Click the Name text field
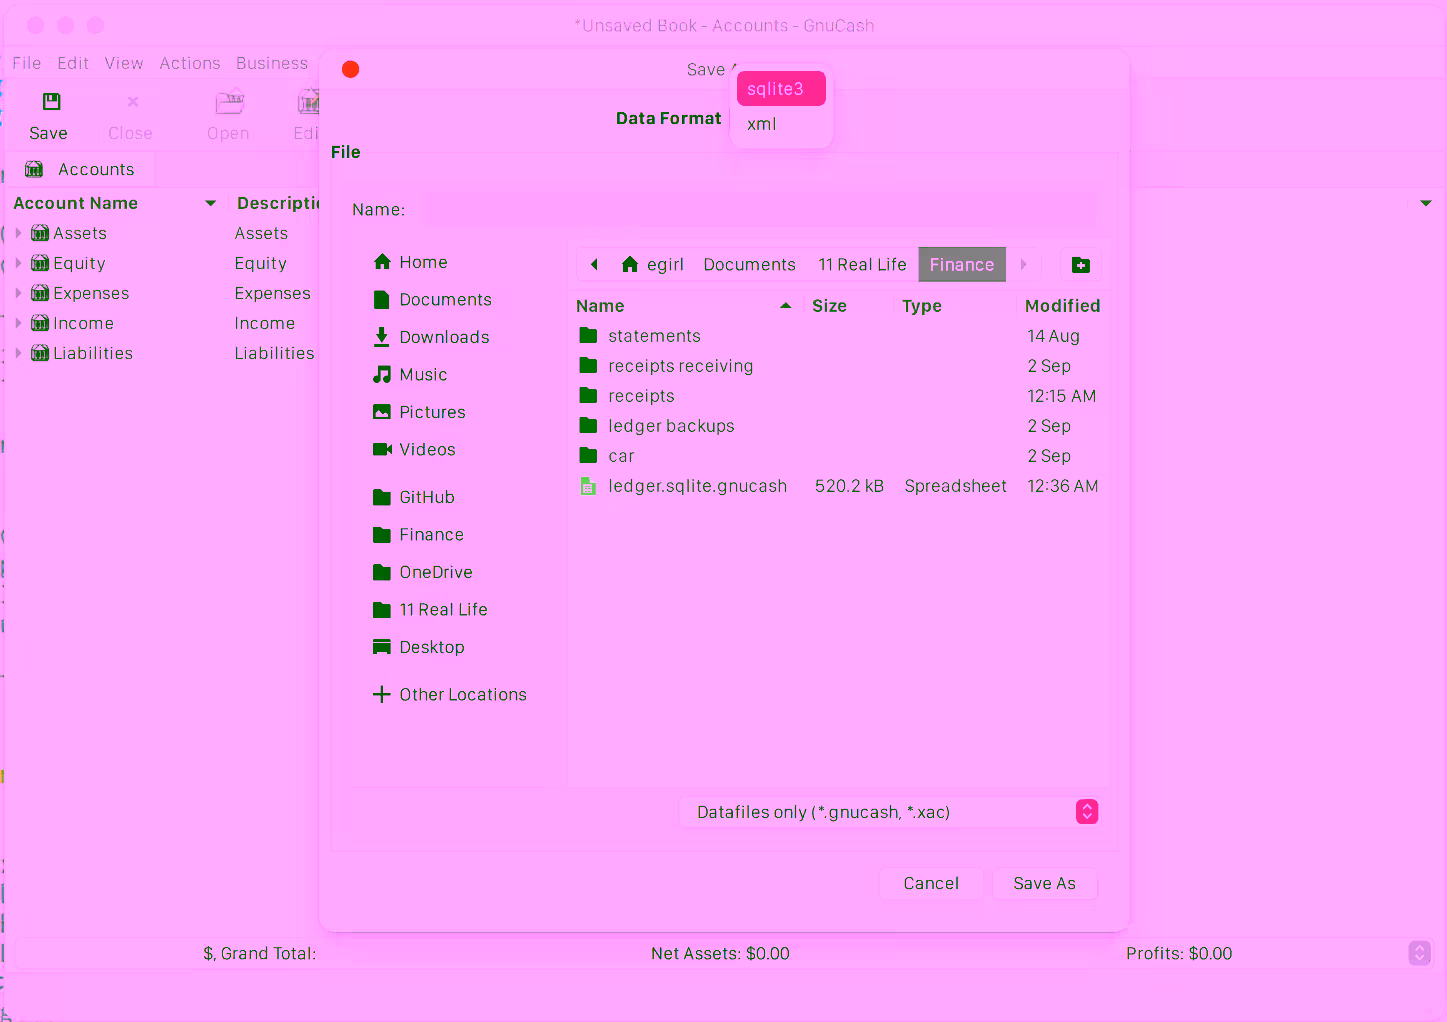Image resolution: width=1447 pixels, height=1022 pixels. [760, 210]
